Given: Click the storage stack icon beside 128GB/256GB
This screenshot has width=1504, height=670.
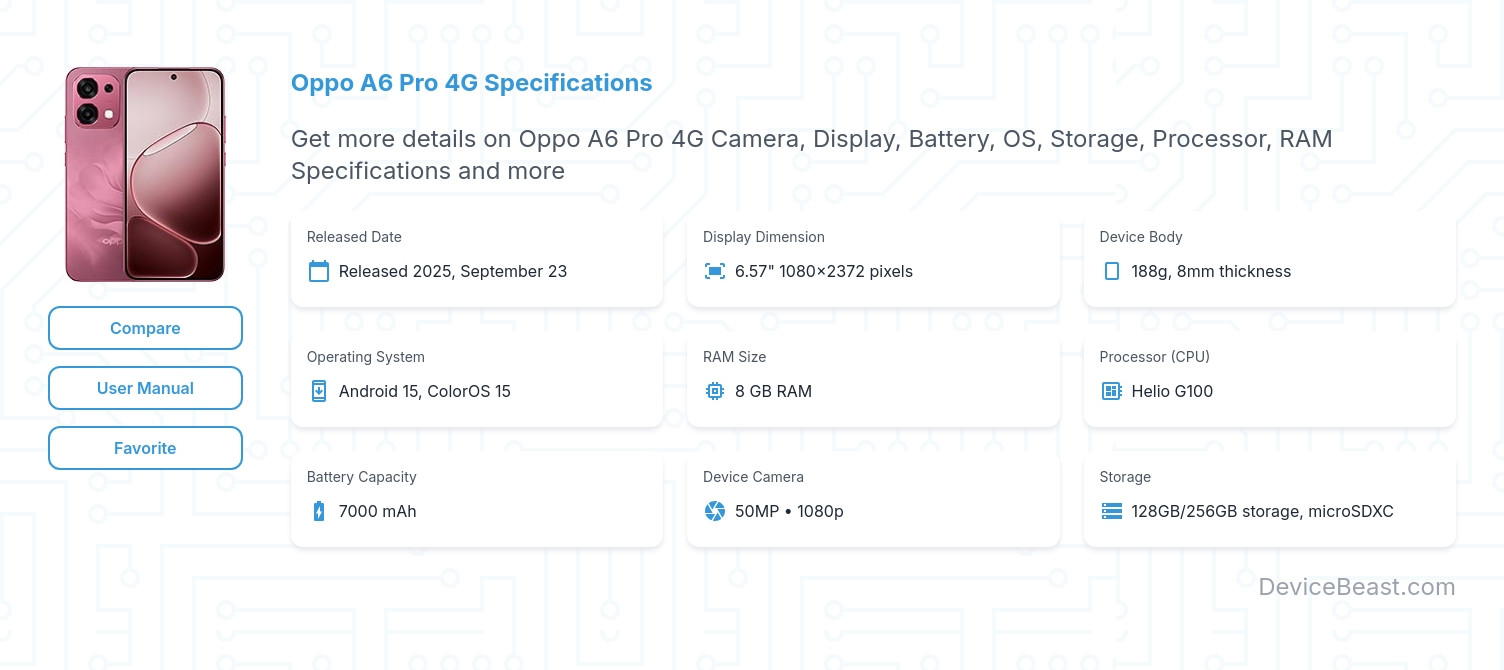Looking at the screenshot, I should [1112, 511].
